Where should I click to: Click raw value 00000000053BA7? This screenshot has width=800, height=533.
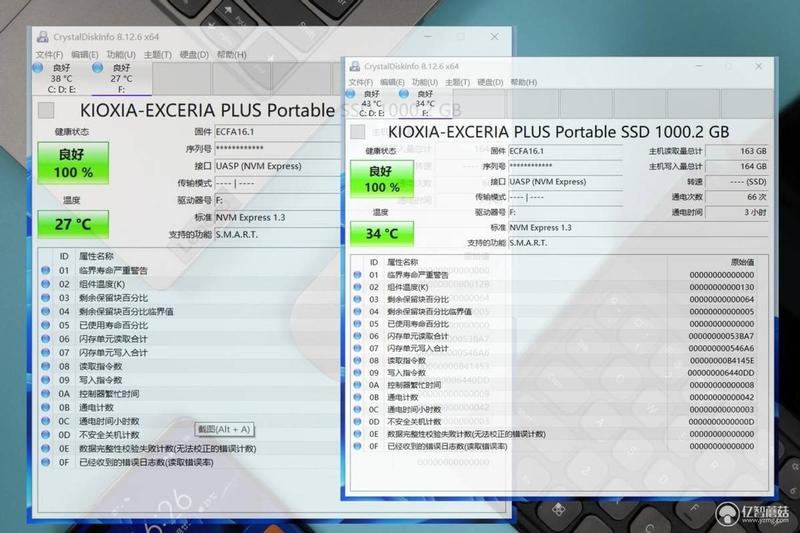pyautogui.click(x=721, y=336)
